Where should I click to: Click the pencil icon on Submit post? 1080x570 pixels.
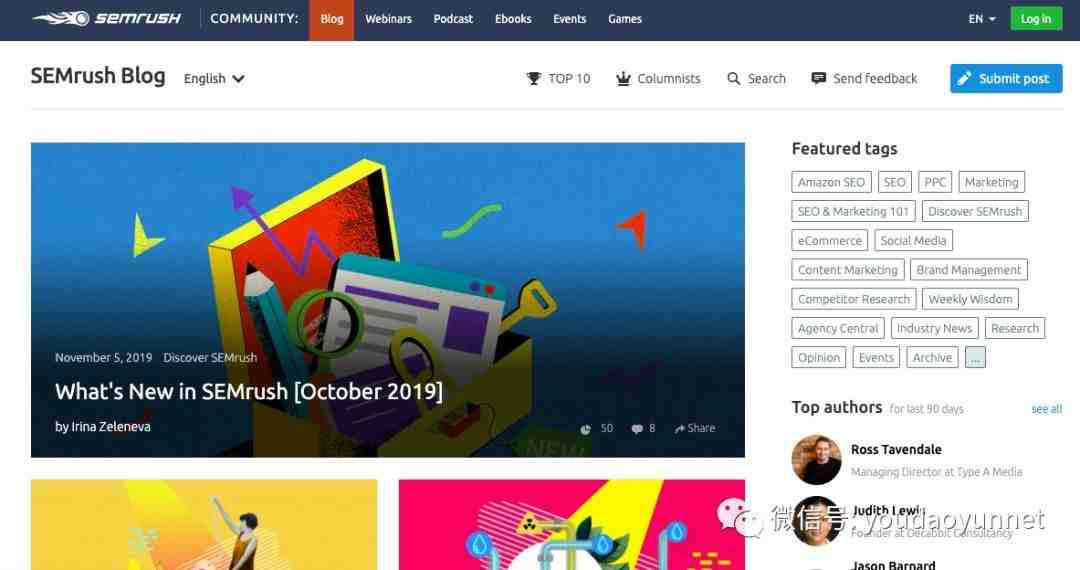coord(964,78)
